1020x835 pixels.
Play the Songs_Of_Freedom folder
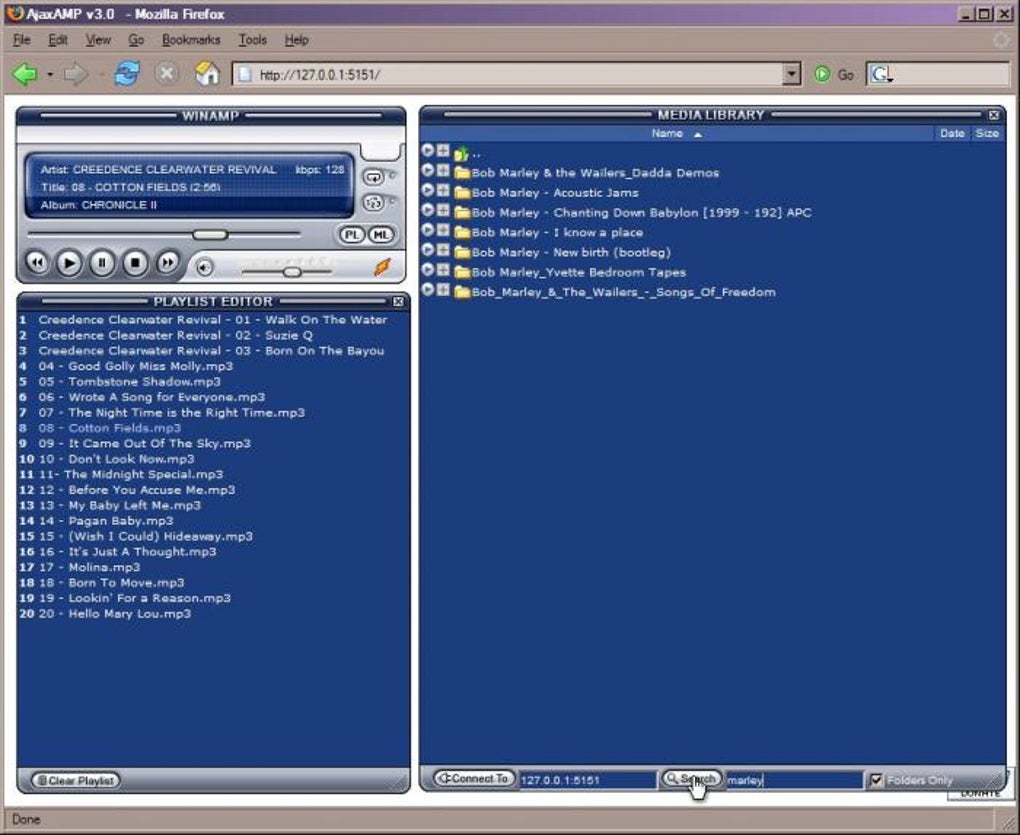tap(427, 289)
